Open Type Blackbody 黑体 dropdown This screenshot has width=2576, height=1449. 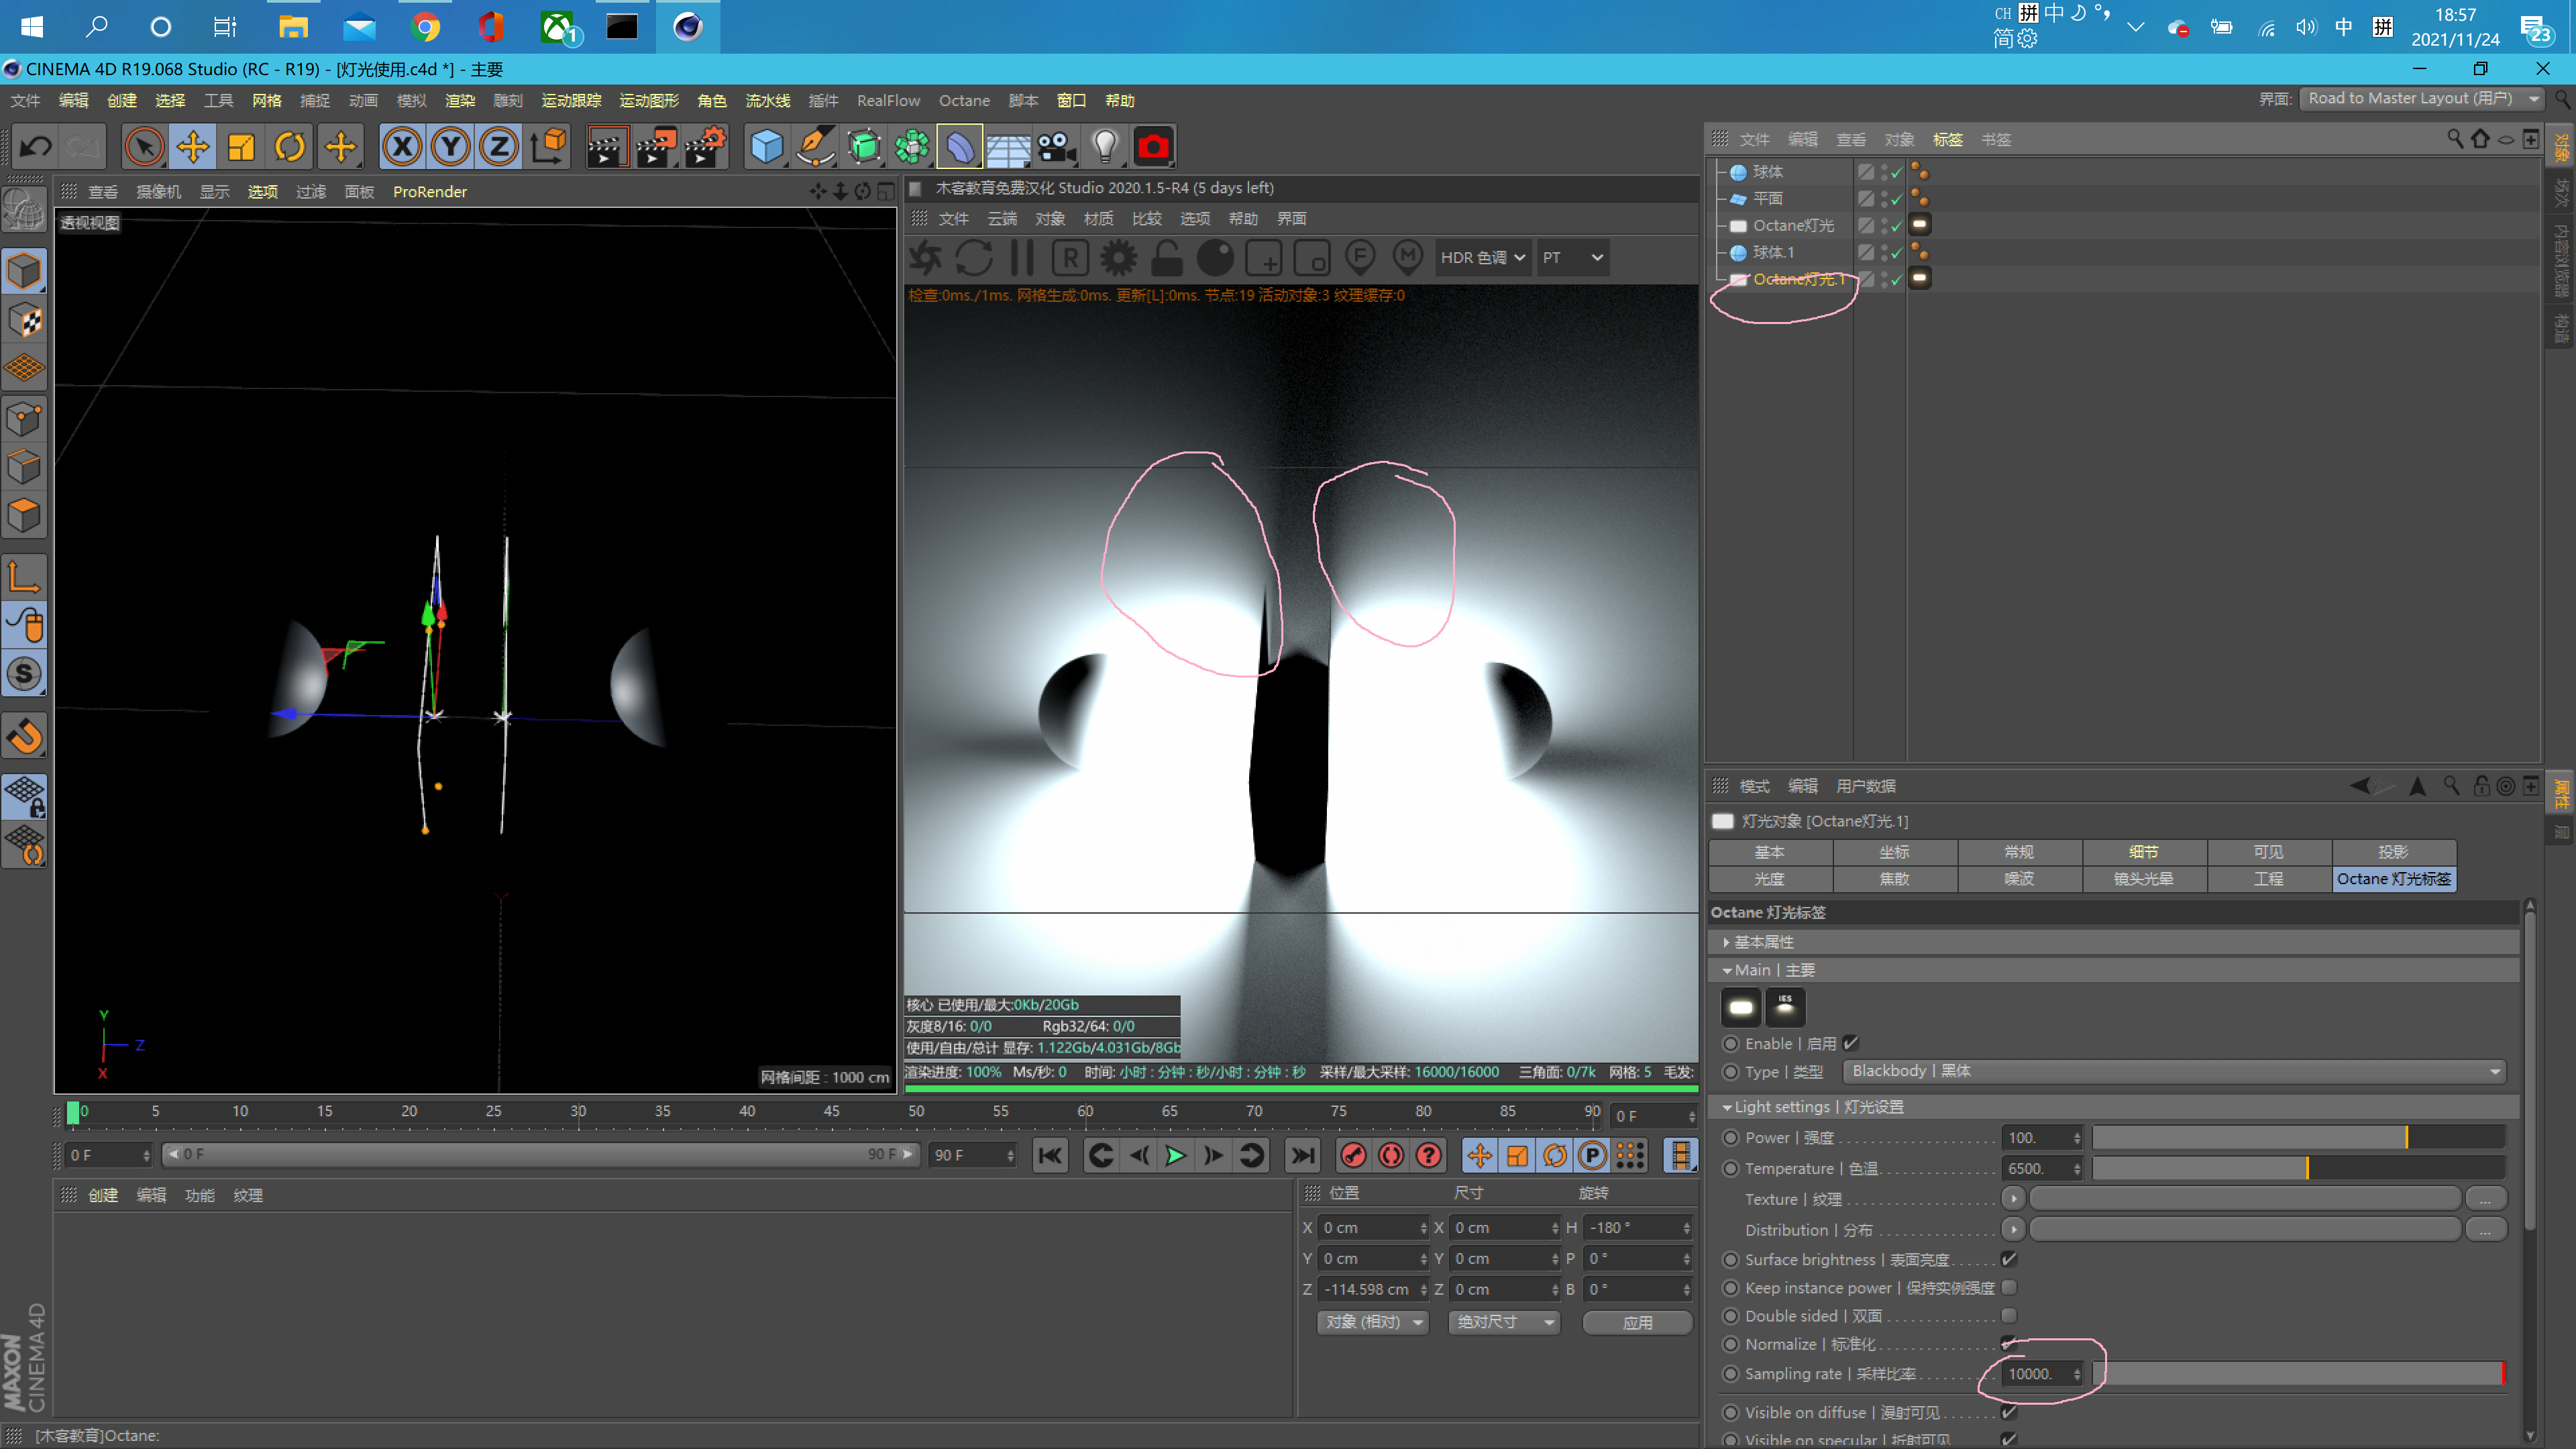(x=2175, y=1071)
